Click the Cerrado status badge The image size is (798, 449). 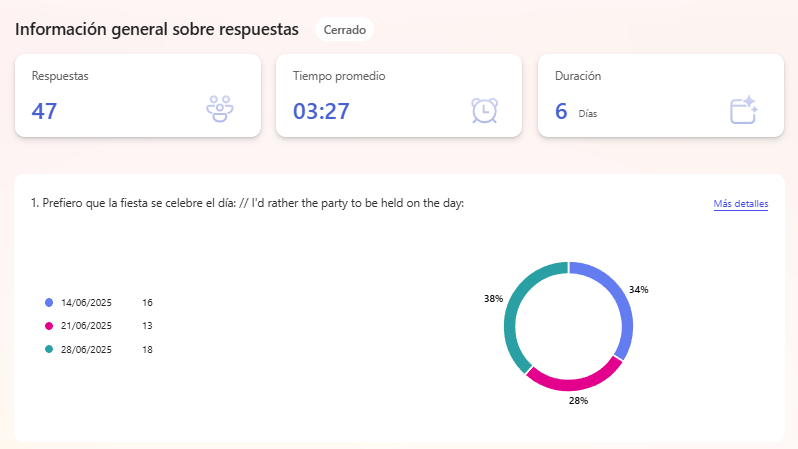tap(345, 30)
